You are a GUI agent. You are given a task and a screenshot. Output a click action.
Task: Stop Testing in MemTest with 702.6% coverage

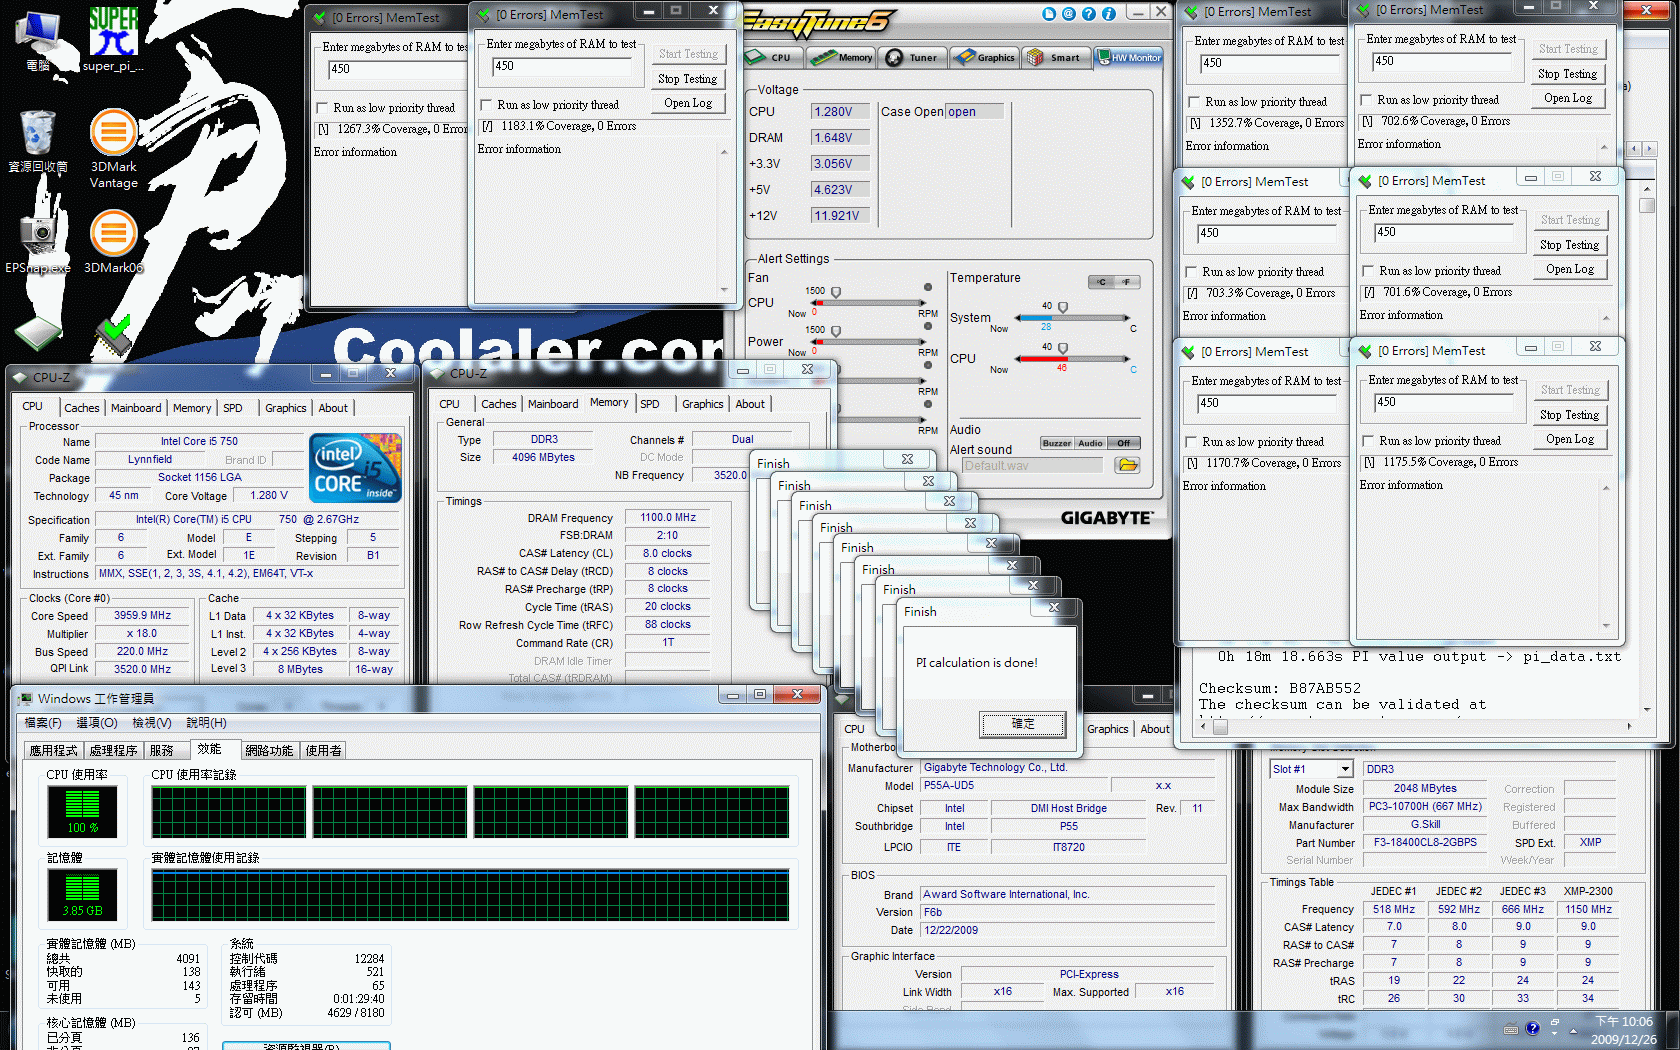coord(1568,74)
